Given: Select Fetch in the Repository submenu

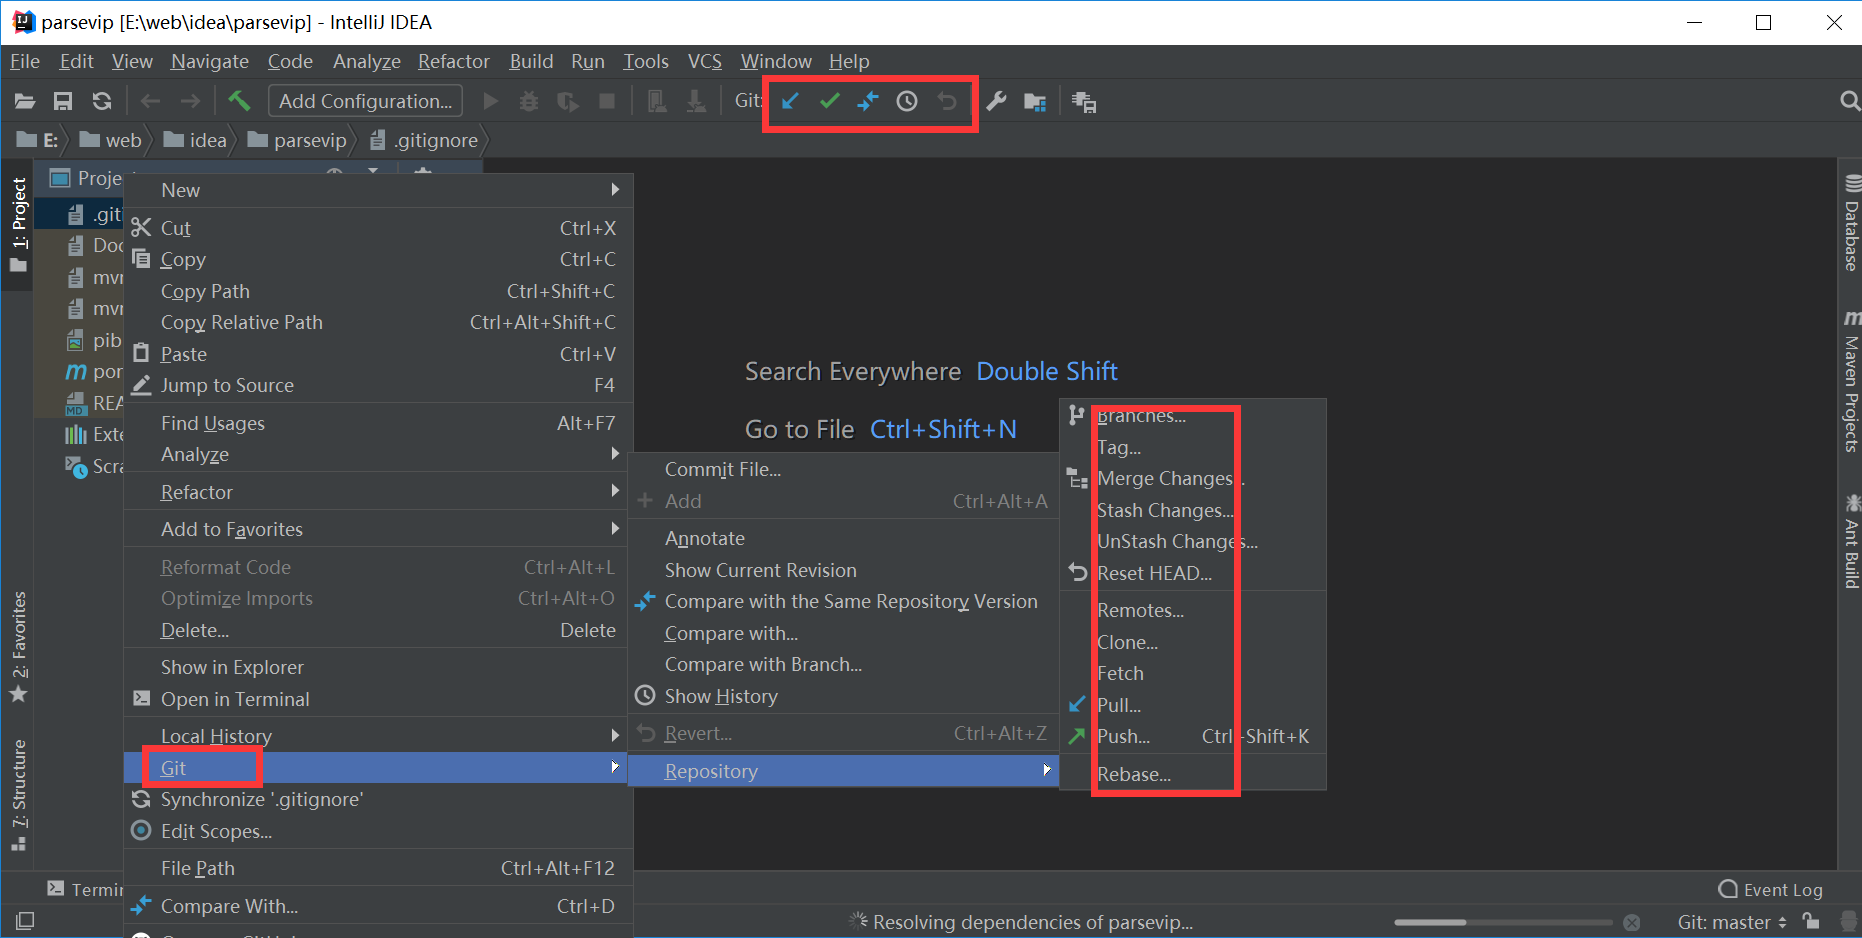Looking at the screenshot, I should coord(1193,673).
